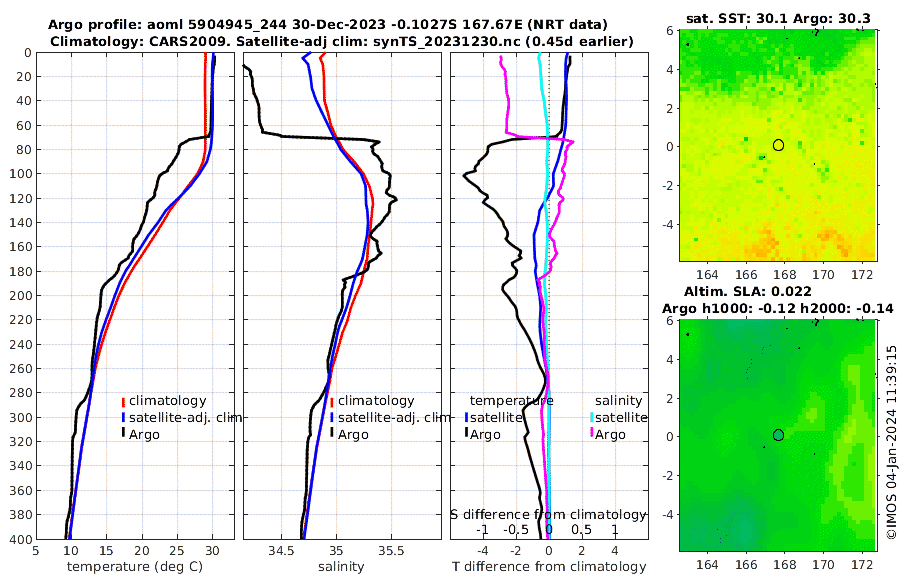This screenshot has width=900, height=580.
Task: Click the 'Altim. SLA: 0.022' heading
Action: (747, 291)
